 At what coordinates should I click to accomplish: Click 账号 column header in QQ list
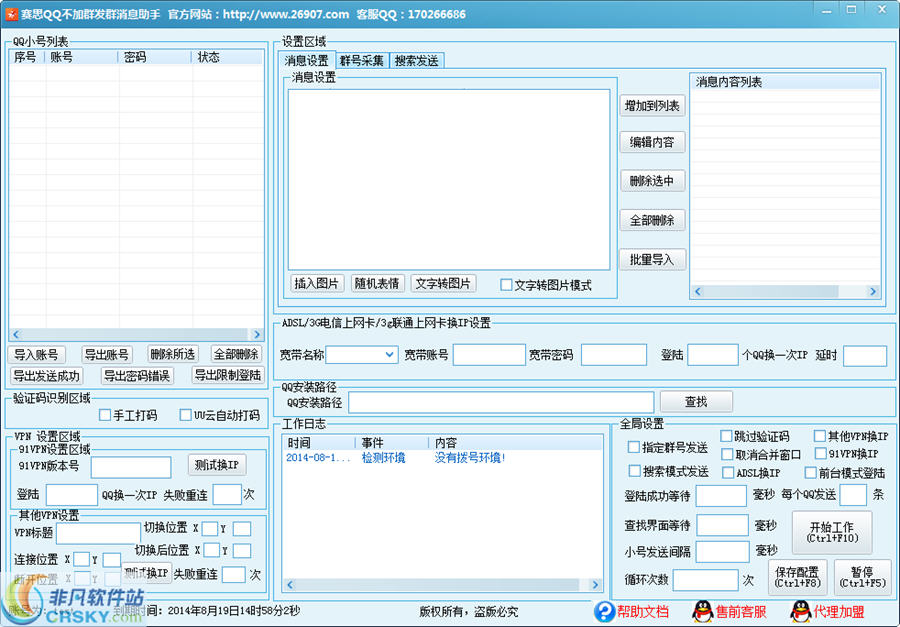click(x=82, y=57)
